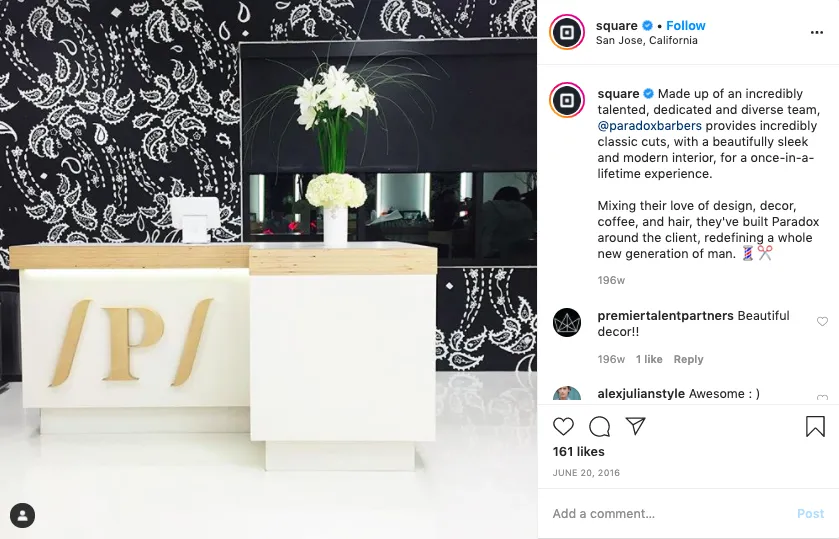Follow the square account
The image size is (839, 539).
685,26
